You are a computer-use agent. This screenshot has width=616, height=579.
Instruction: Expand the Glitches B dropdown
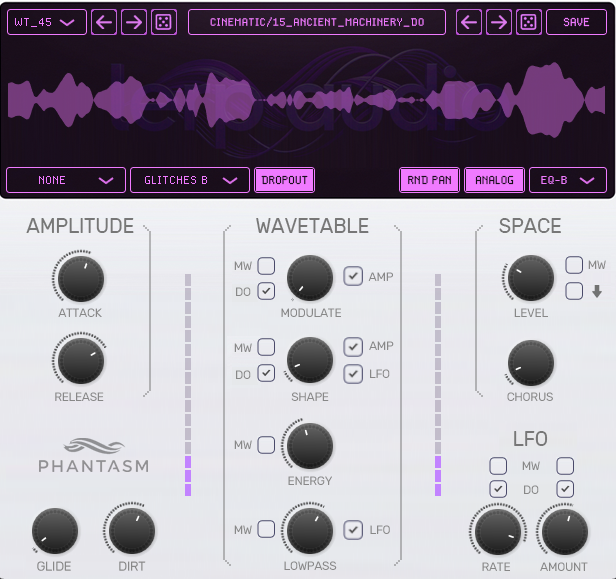189,180
